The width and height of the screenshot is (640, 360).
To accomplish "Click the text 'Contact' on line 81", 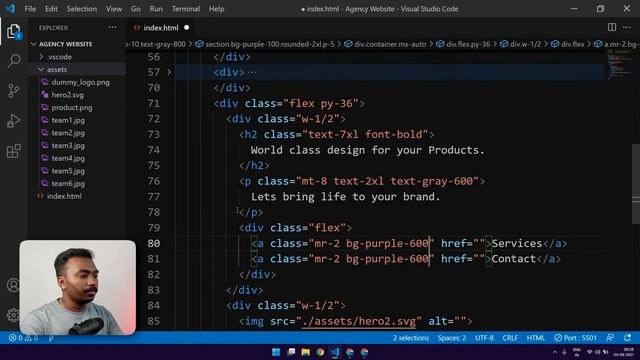I will coord(513,259).
